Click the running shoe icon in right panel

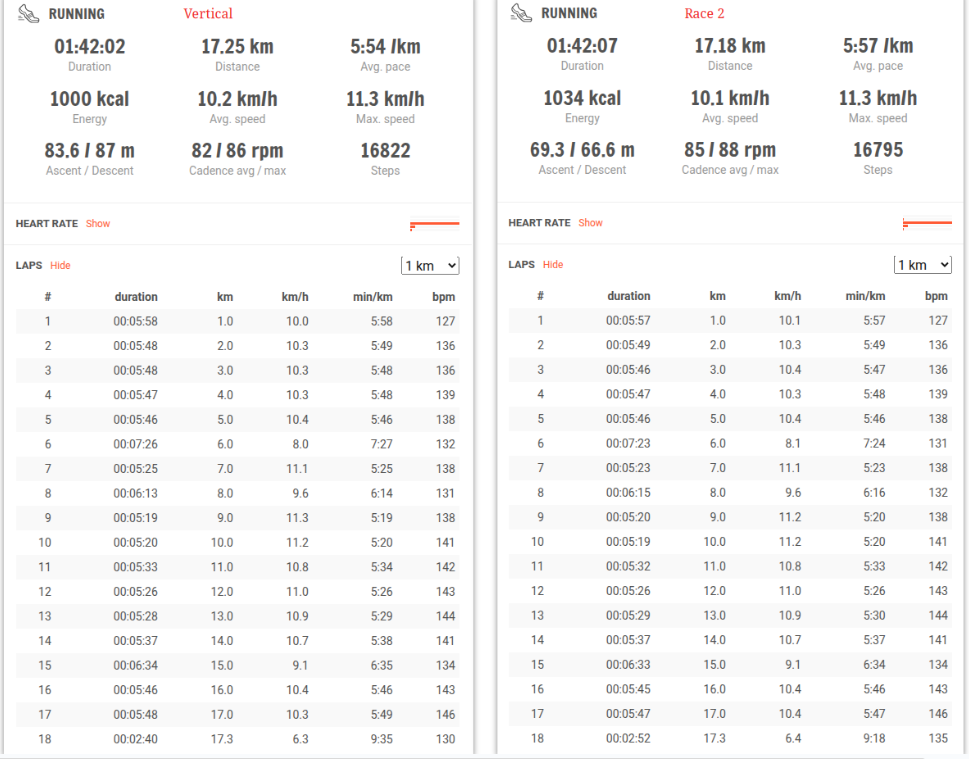point(521,13)
